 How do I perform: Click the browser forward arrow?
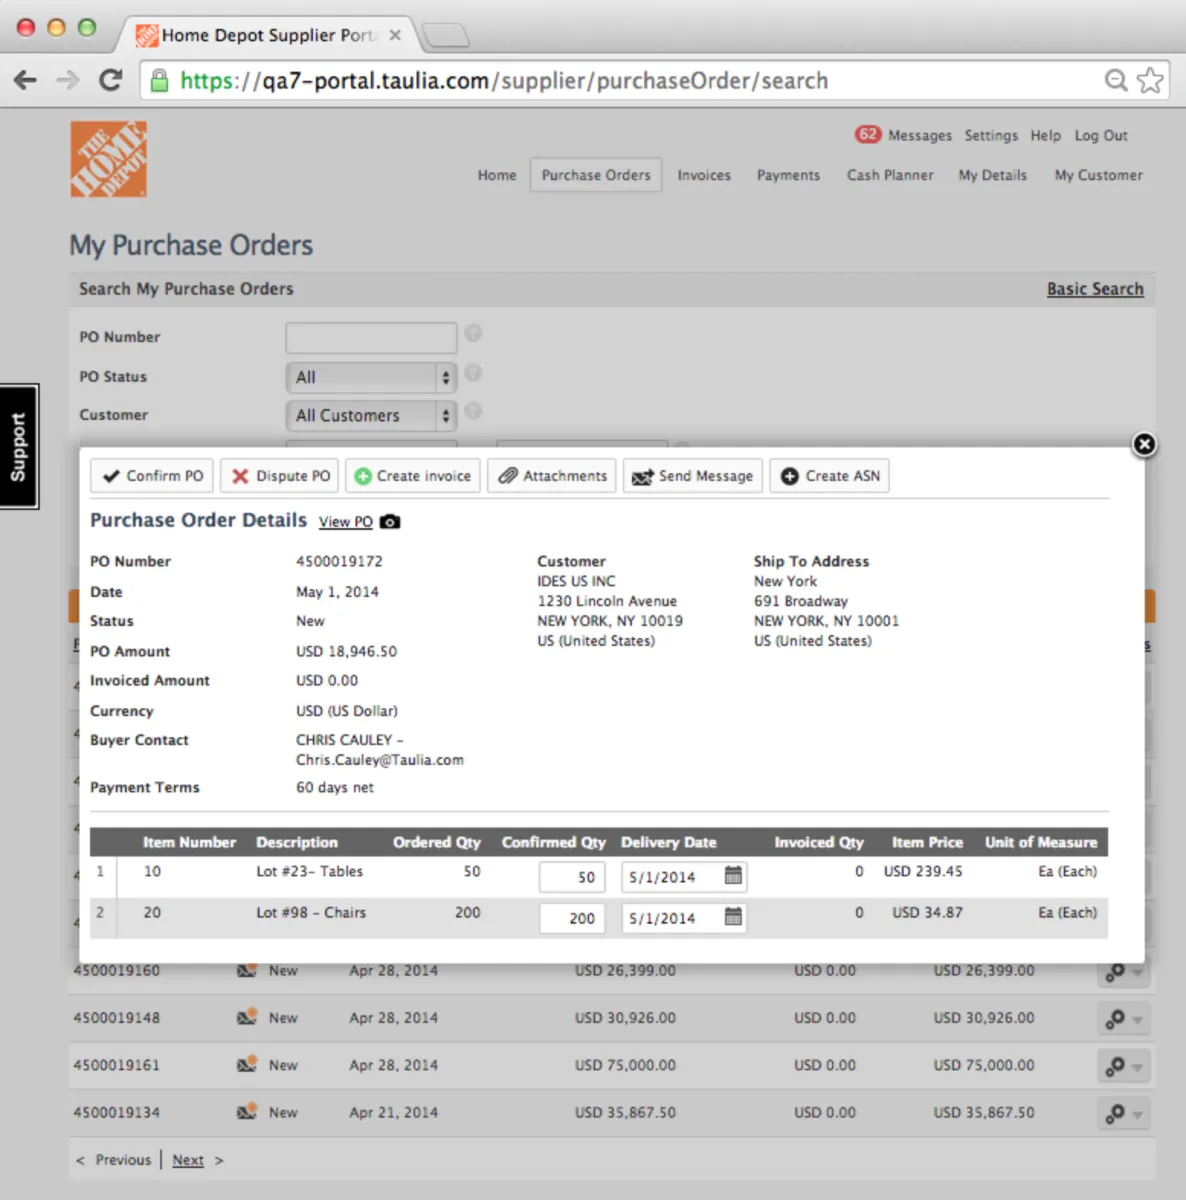67,80
